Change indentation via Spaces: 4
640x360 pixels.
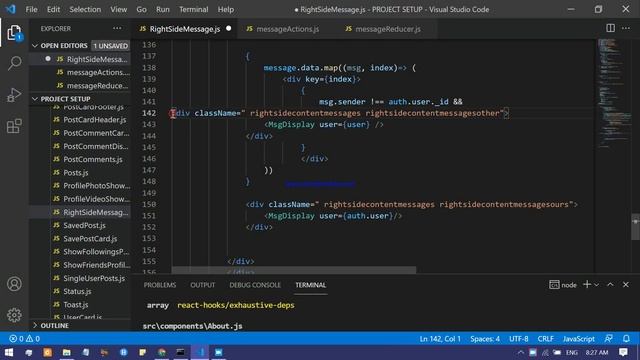click(x=484, y=338)
